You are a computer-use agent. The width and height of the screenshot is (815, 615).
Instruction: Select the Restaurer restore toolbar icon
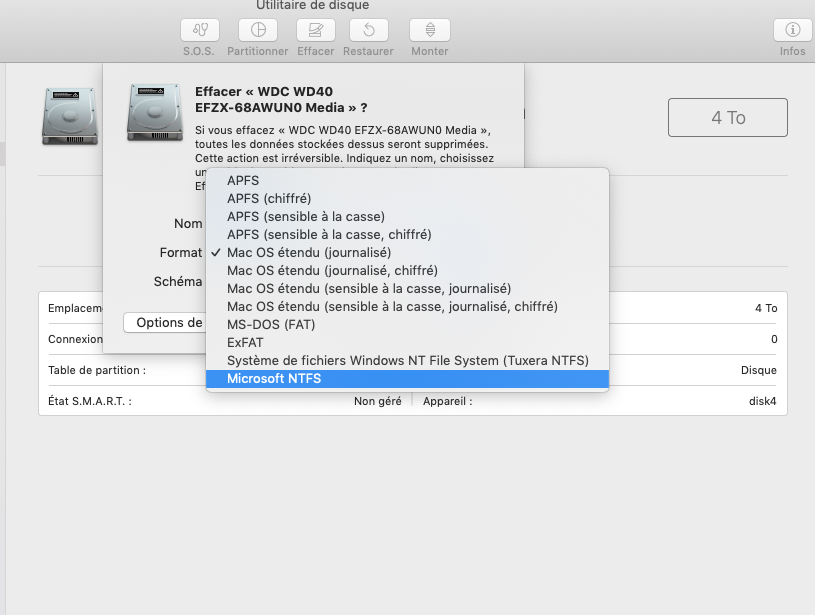369,30
